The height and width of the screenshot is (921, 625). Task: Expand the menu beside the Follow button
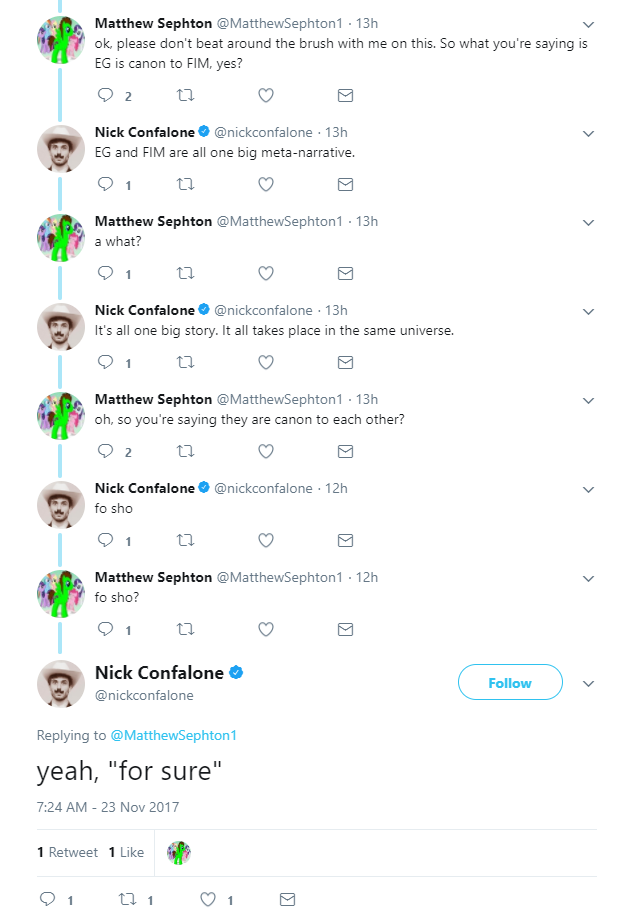coord(588,684)
